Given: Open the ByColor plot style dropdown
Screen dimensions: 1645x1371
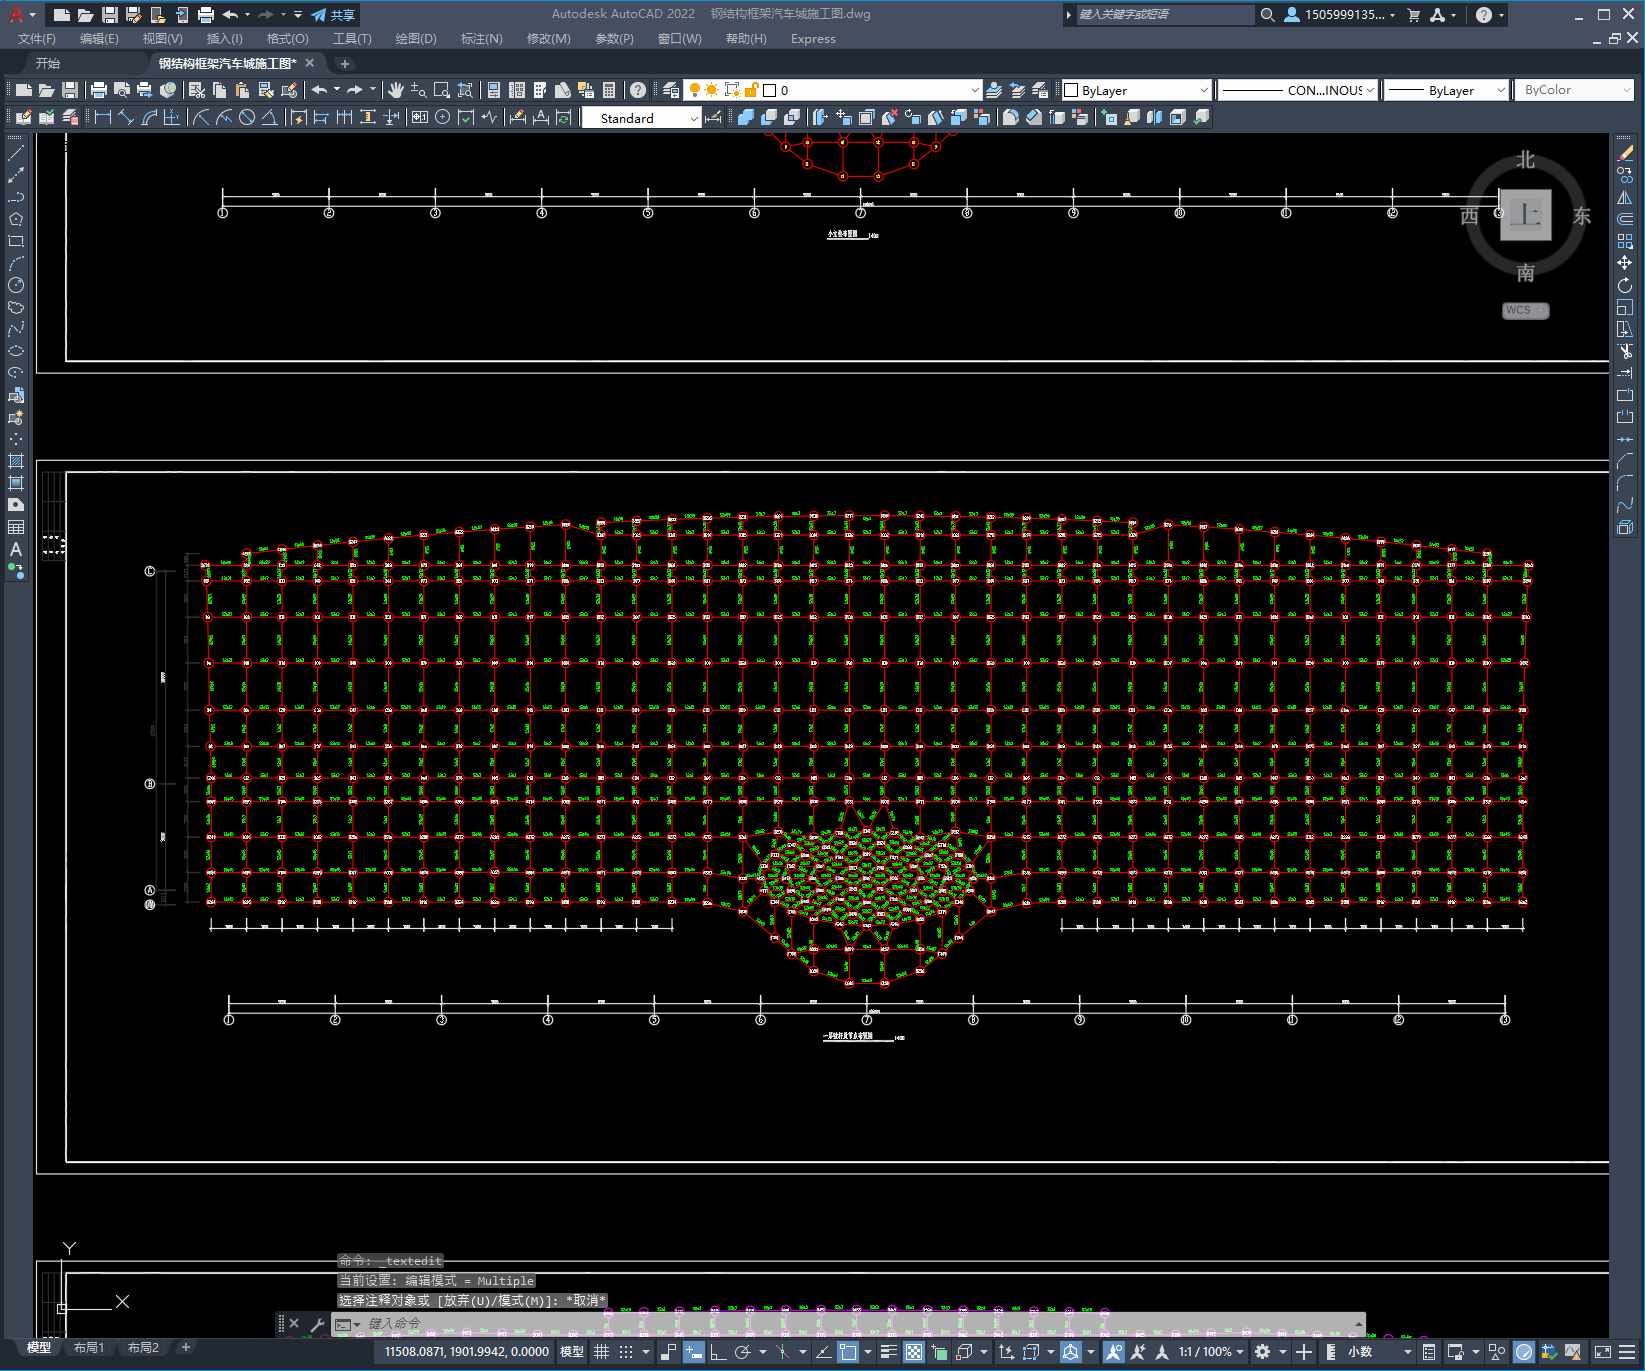Looking at the screenshot, I should point(1575,90).
